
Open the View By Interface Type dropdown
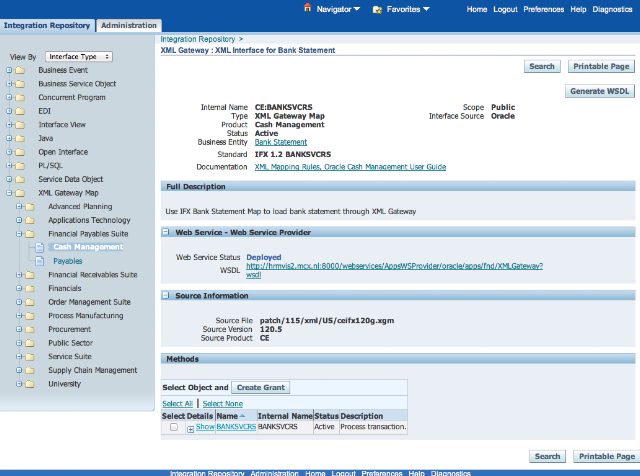[79, 57]
